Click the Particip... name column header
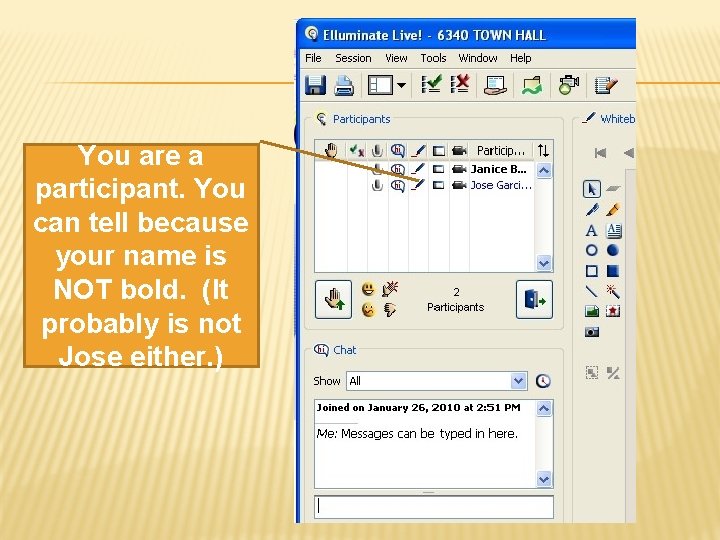The image size is (720, 540). [x=501, y=151]
